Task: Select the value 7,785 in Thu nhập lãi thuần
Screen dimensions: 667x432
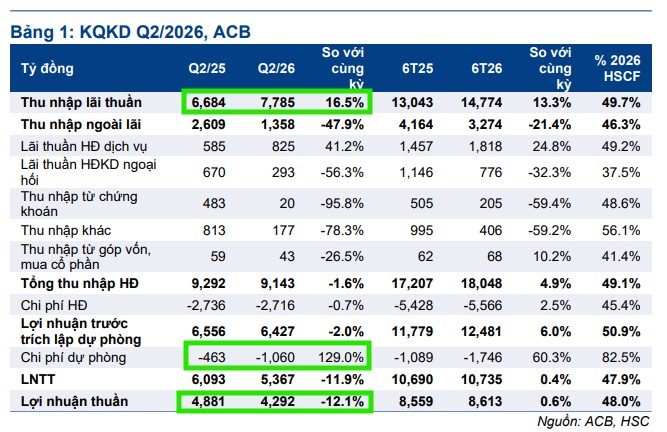Action: tap(278, 102)
